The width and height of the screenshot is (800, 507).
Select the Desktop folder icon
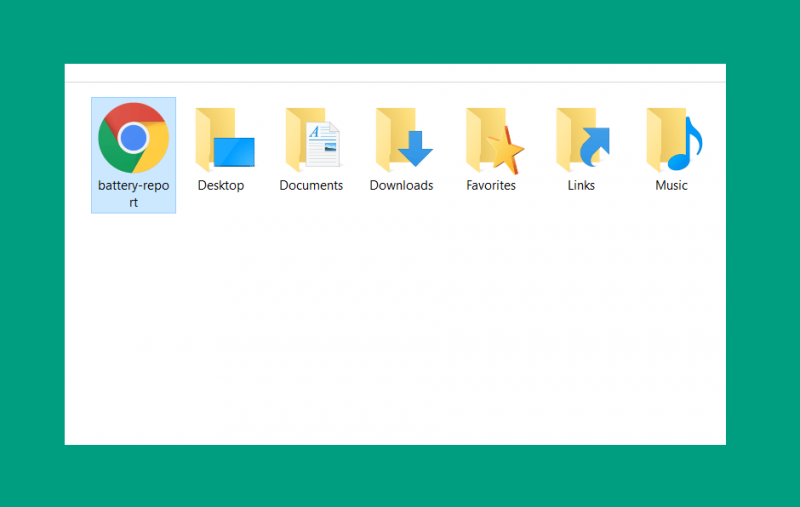click(x=224, y=140)
